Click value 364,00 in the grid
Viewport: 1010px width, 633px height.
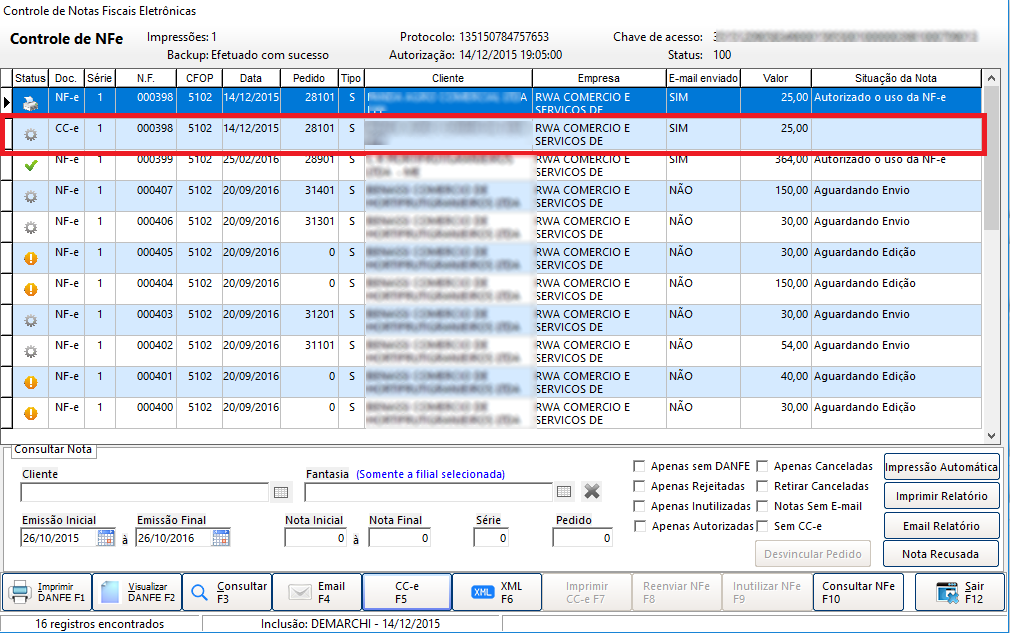click(792, 159)
